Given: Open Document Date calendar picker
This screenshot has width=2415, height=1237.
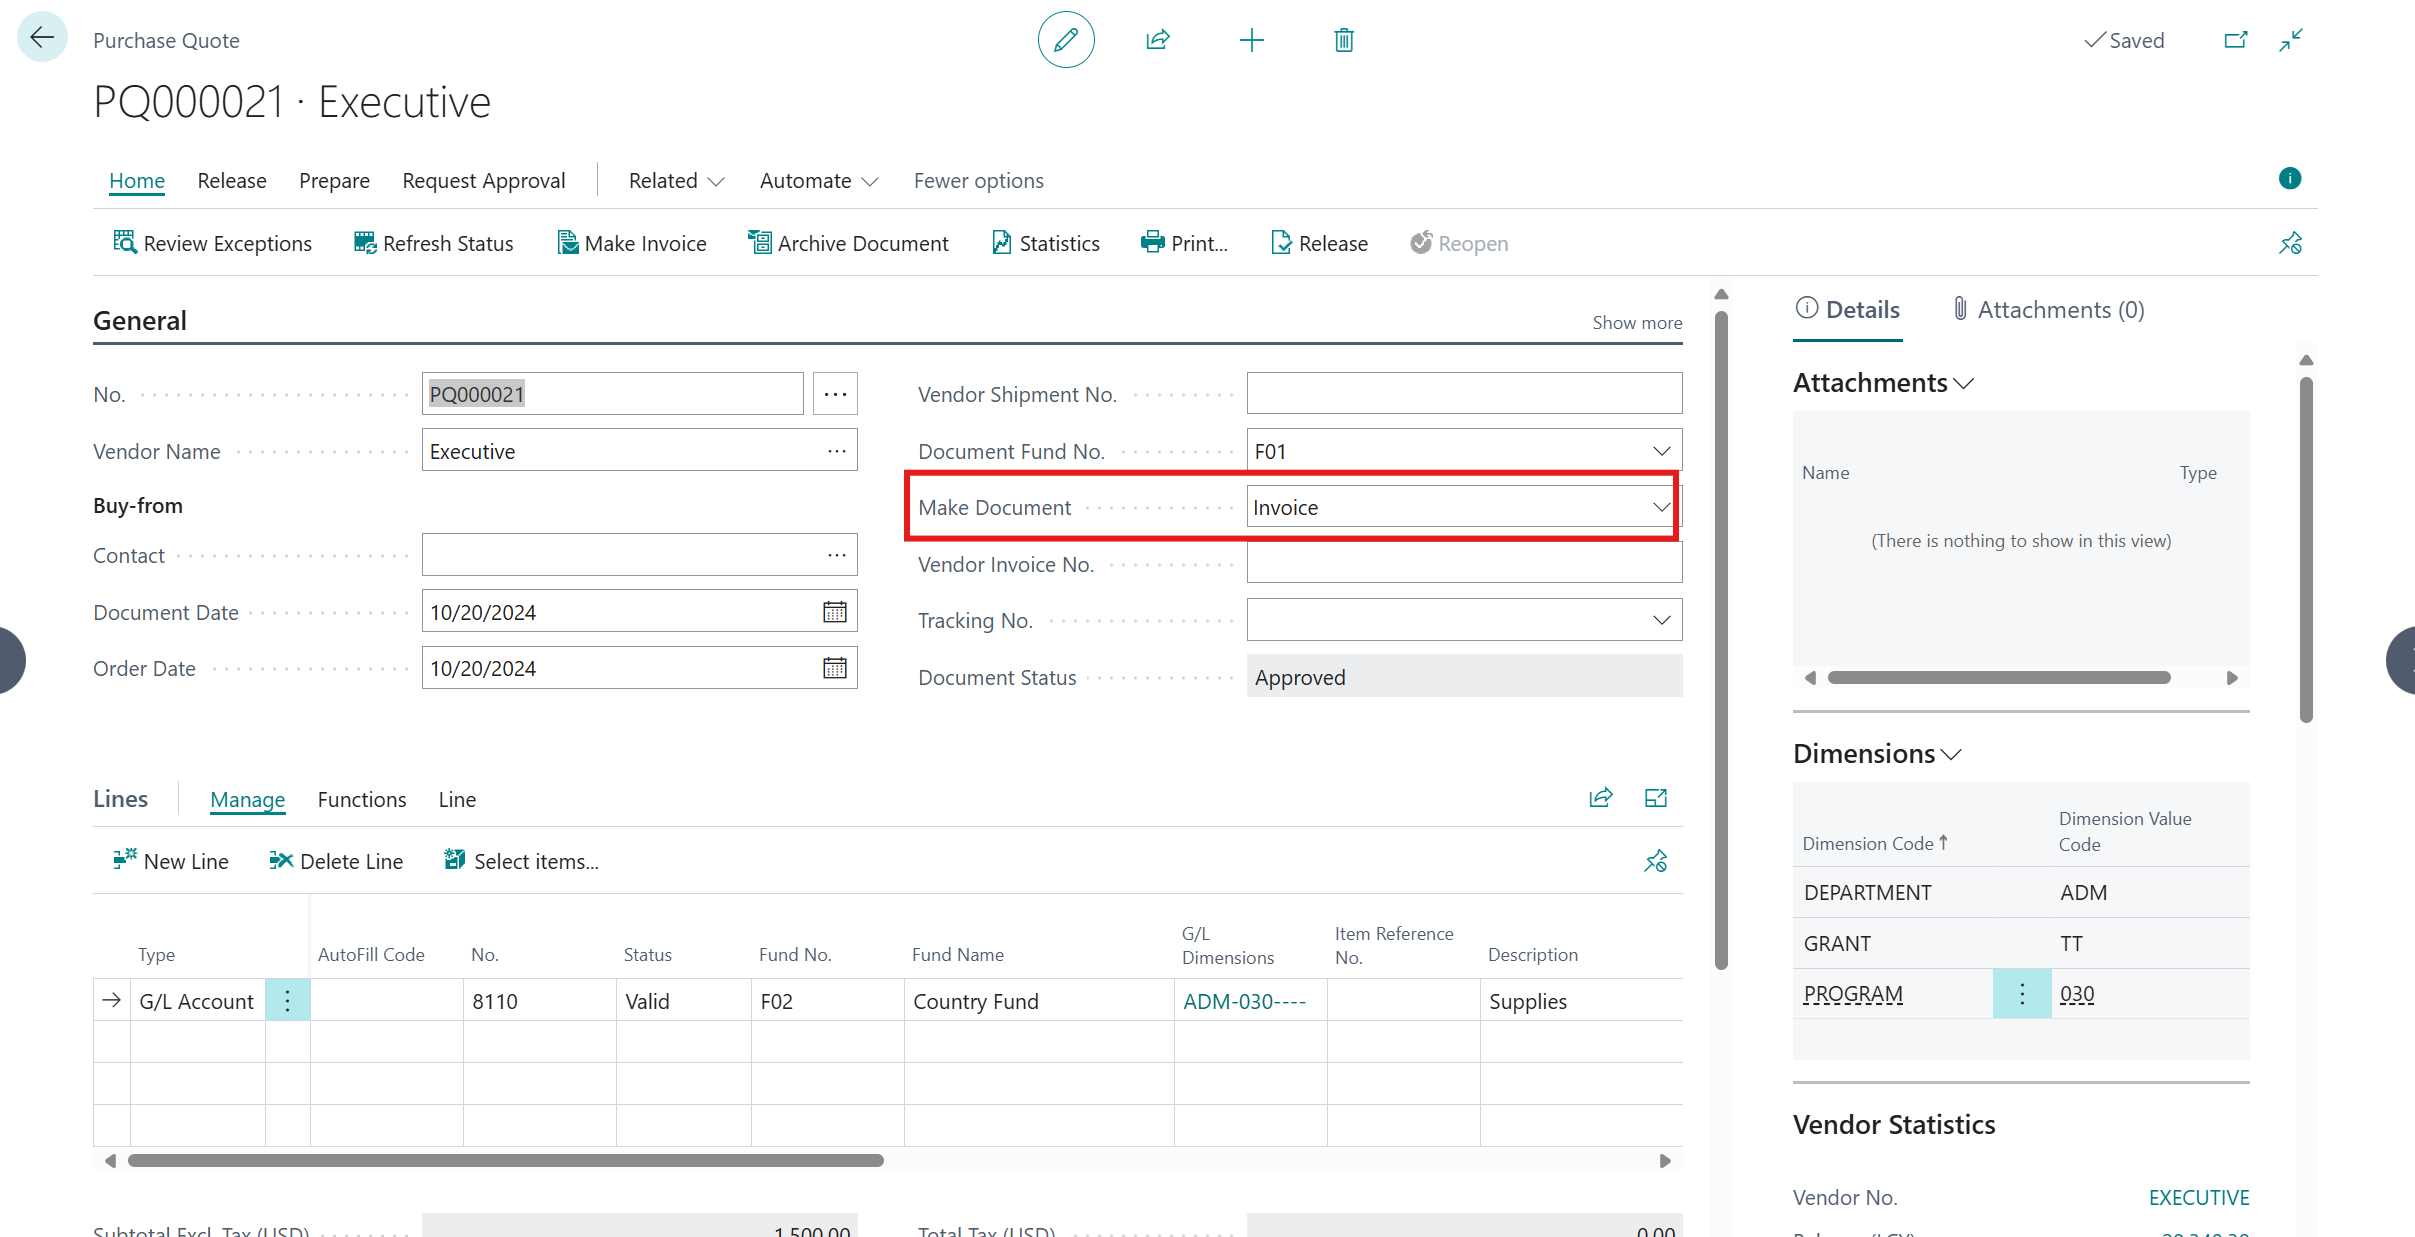Looking at the screenshot, I should (834, 612).
